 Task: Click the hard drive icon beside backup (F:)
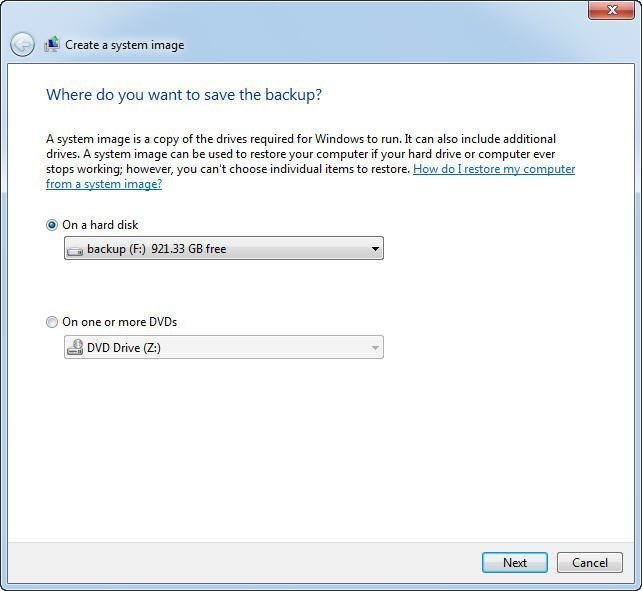pos(75,249)
